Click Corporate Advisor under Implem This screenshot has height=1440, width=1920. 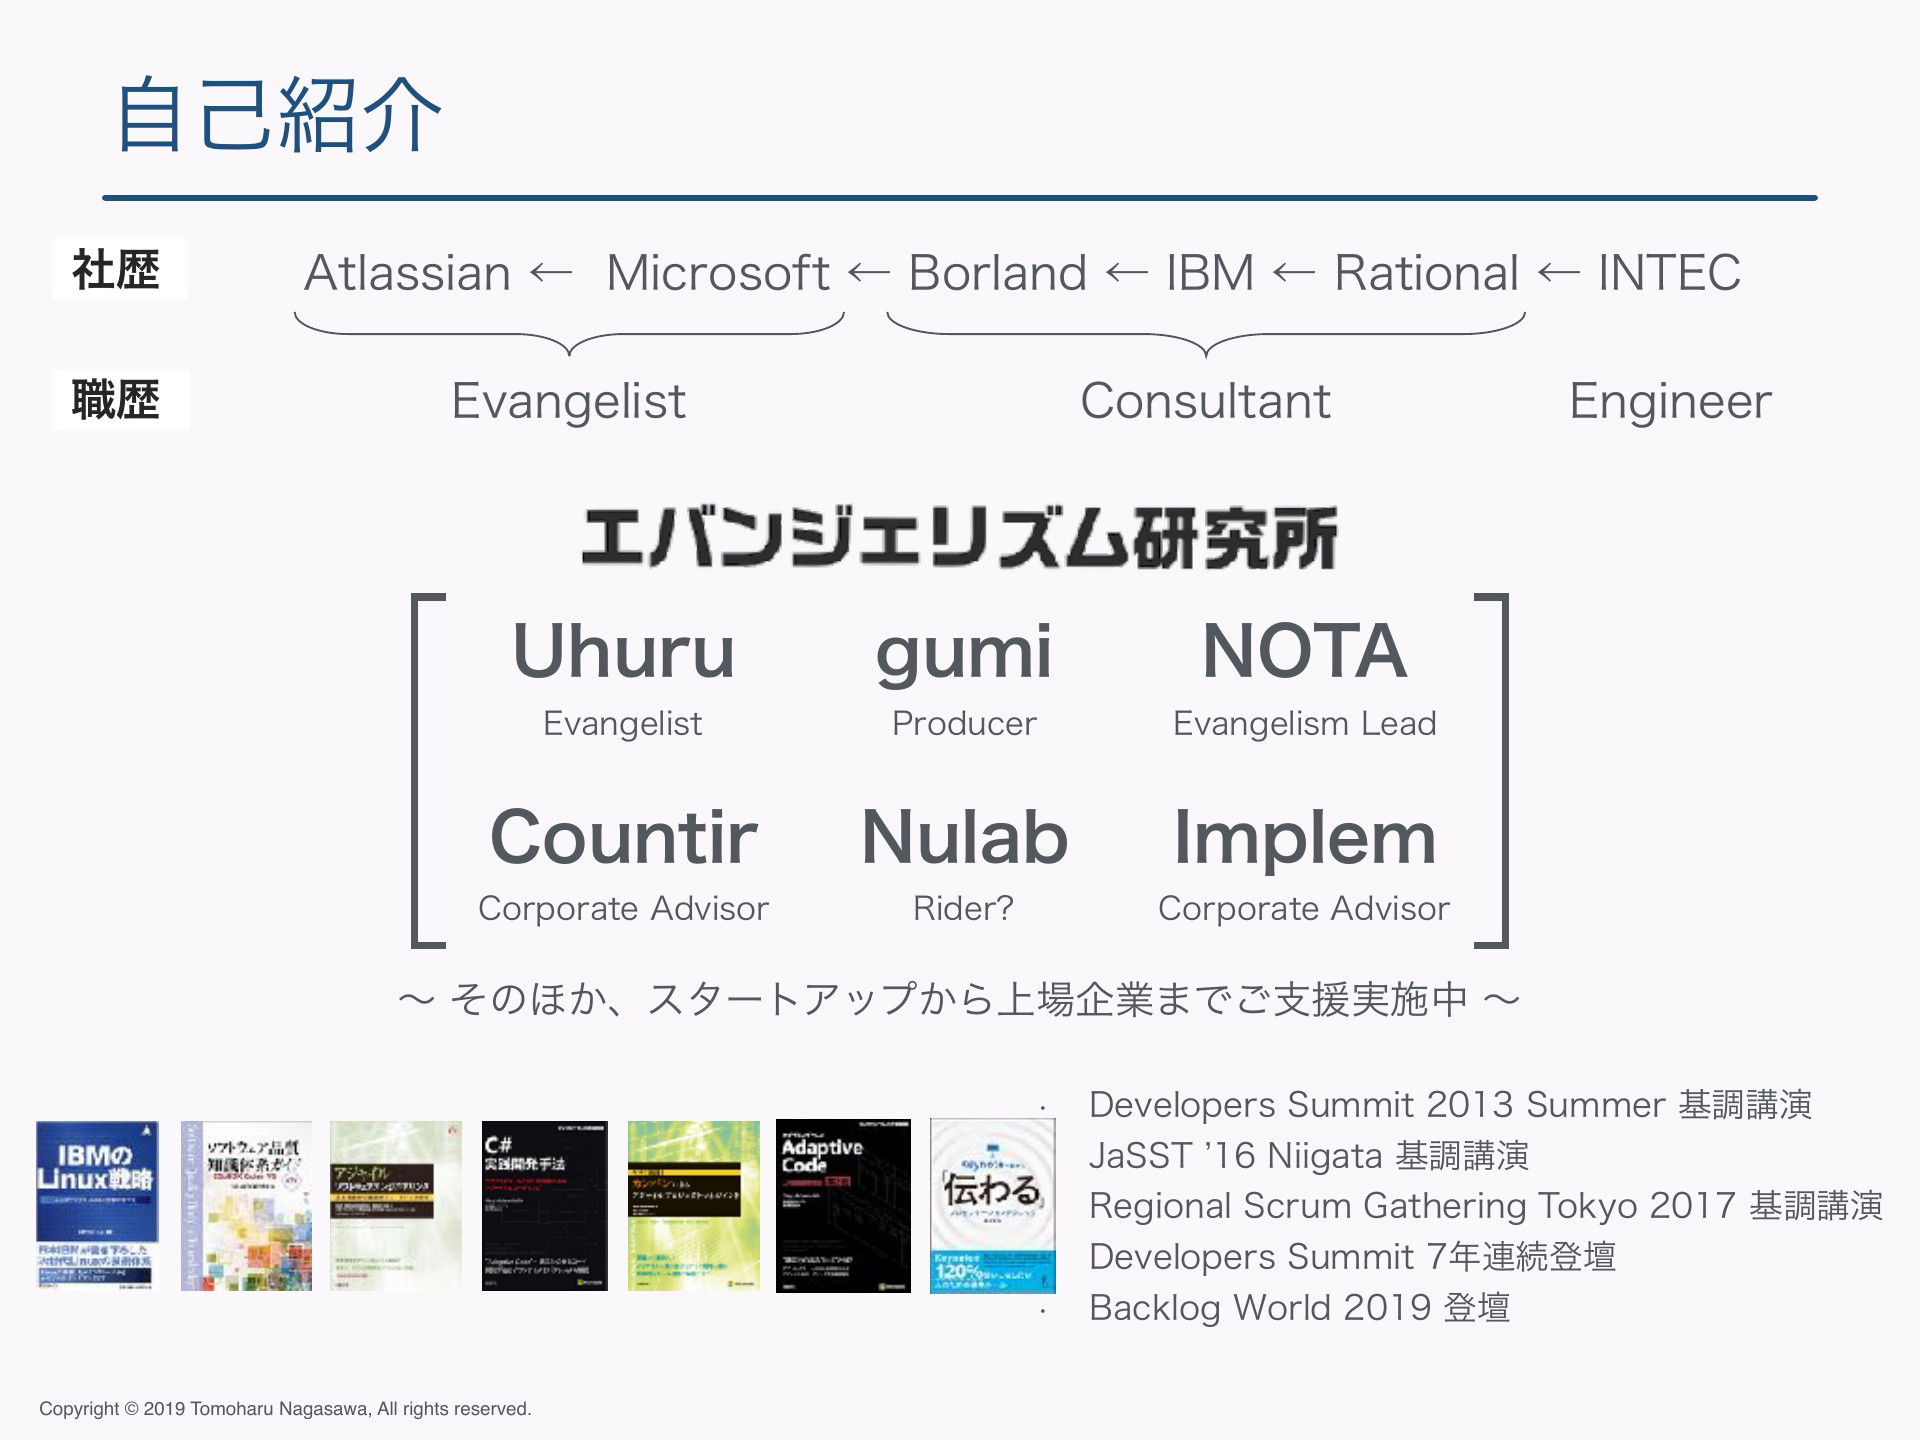[1304, 908]
